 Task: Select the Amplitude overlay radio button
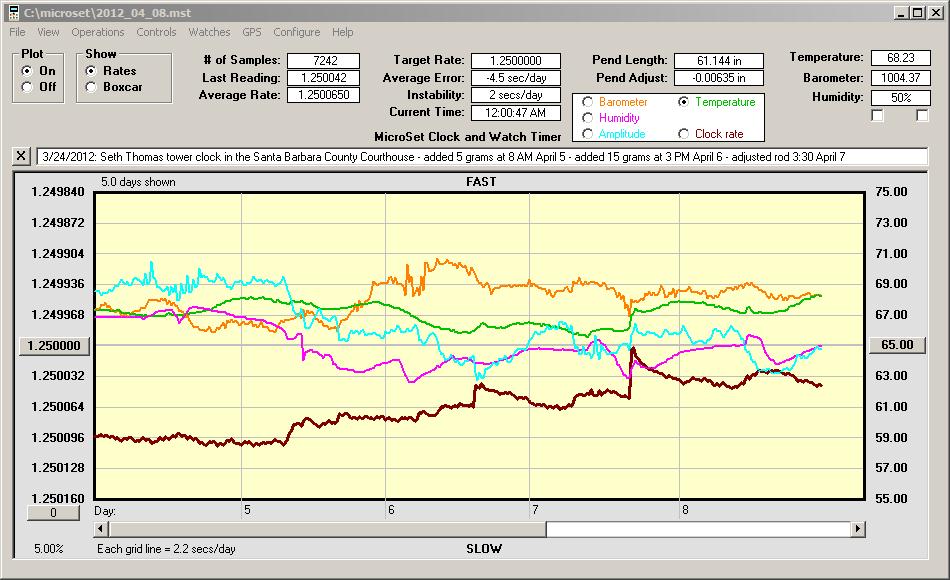point(587,134)
